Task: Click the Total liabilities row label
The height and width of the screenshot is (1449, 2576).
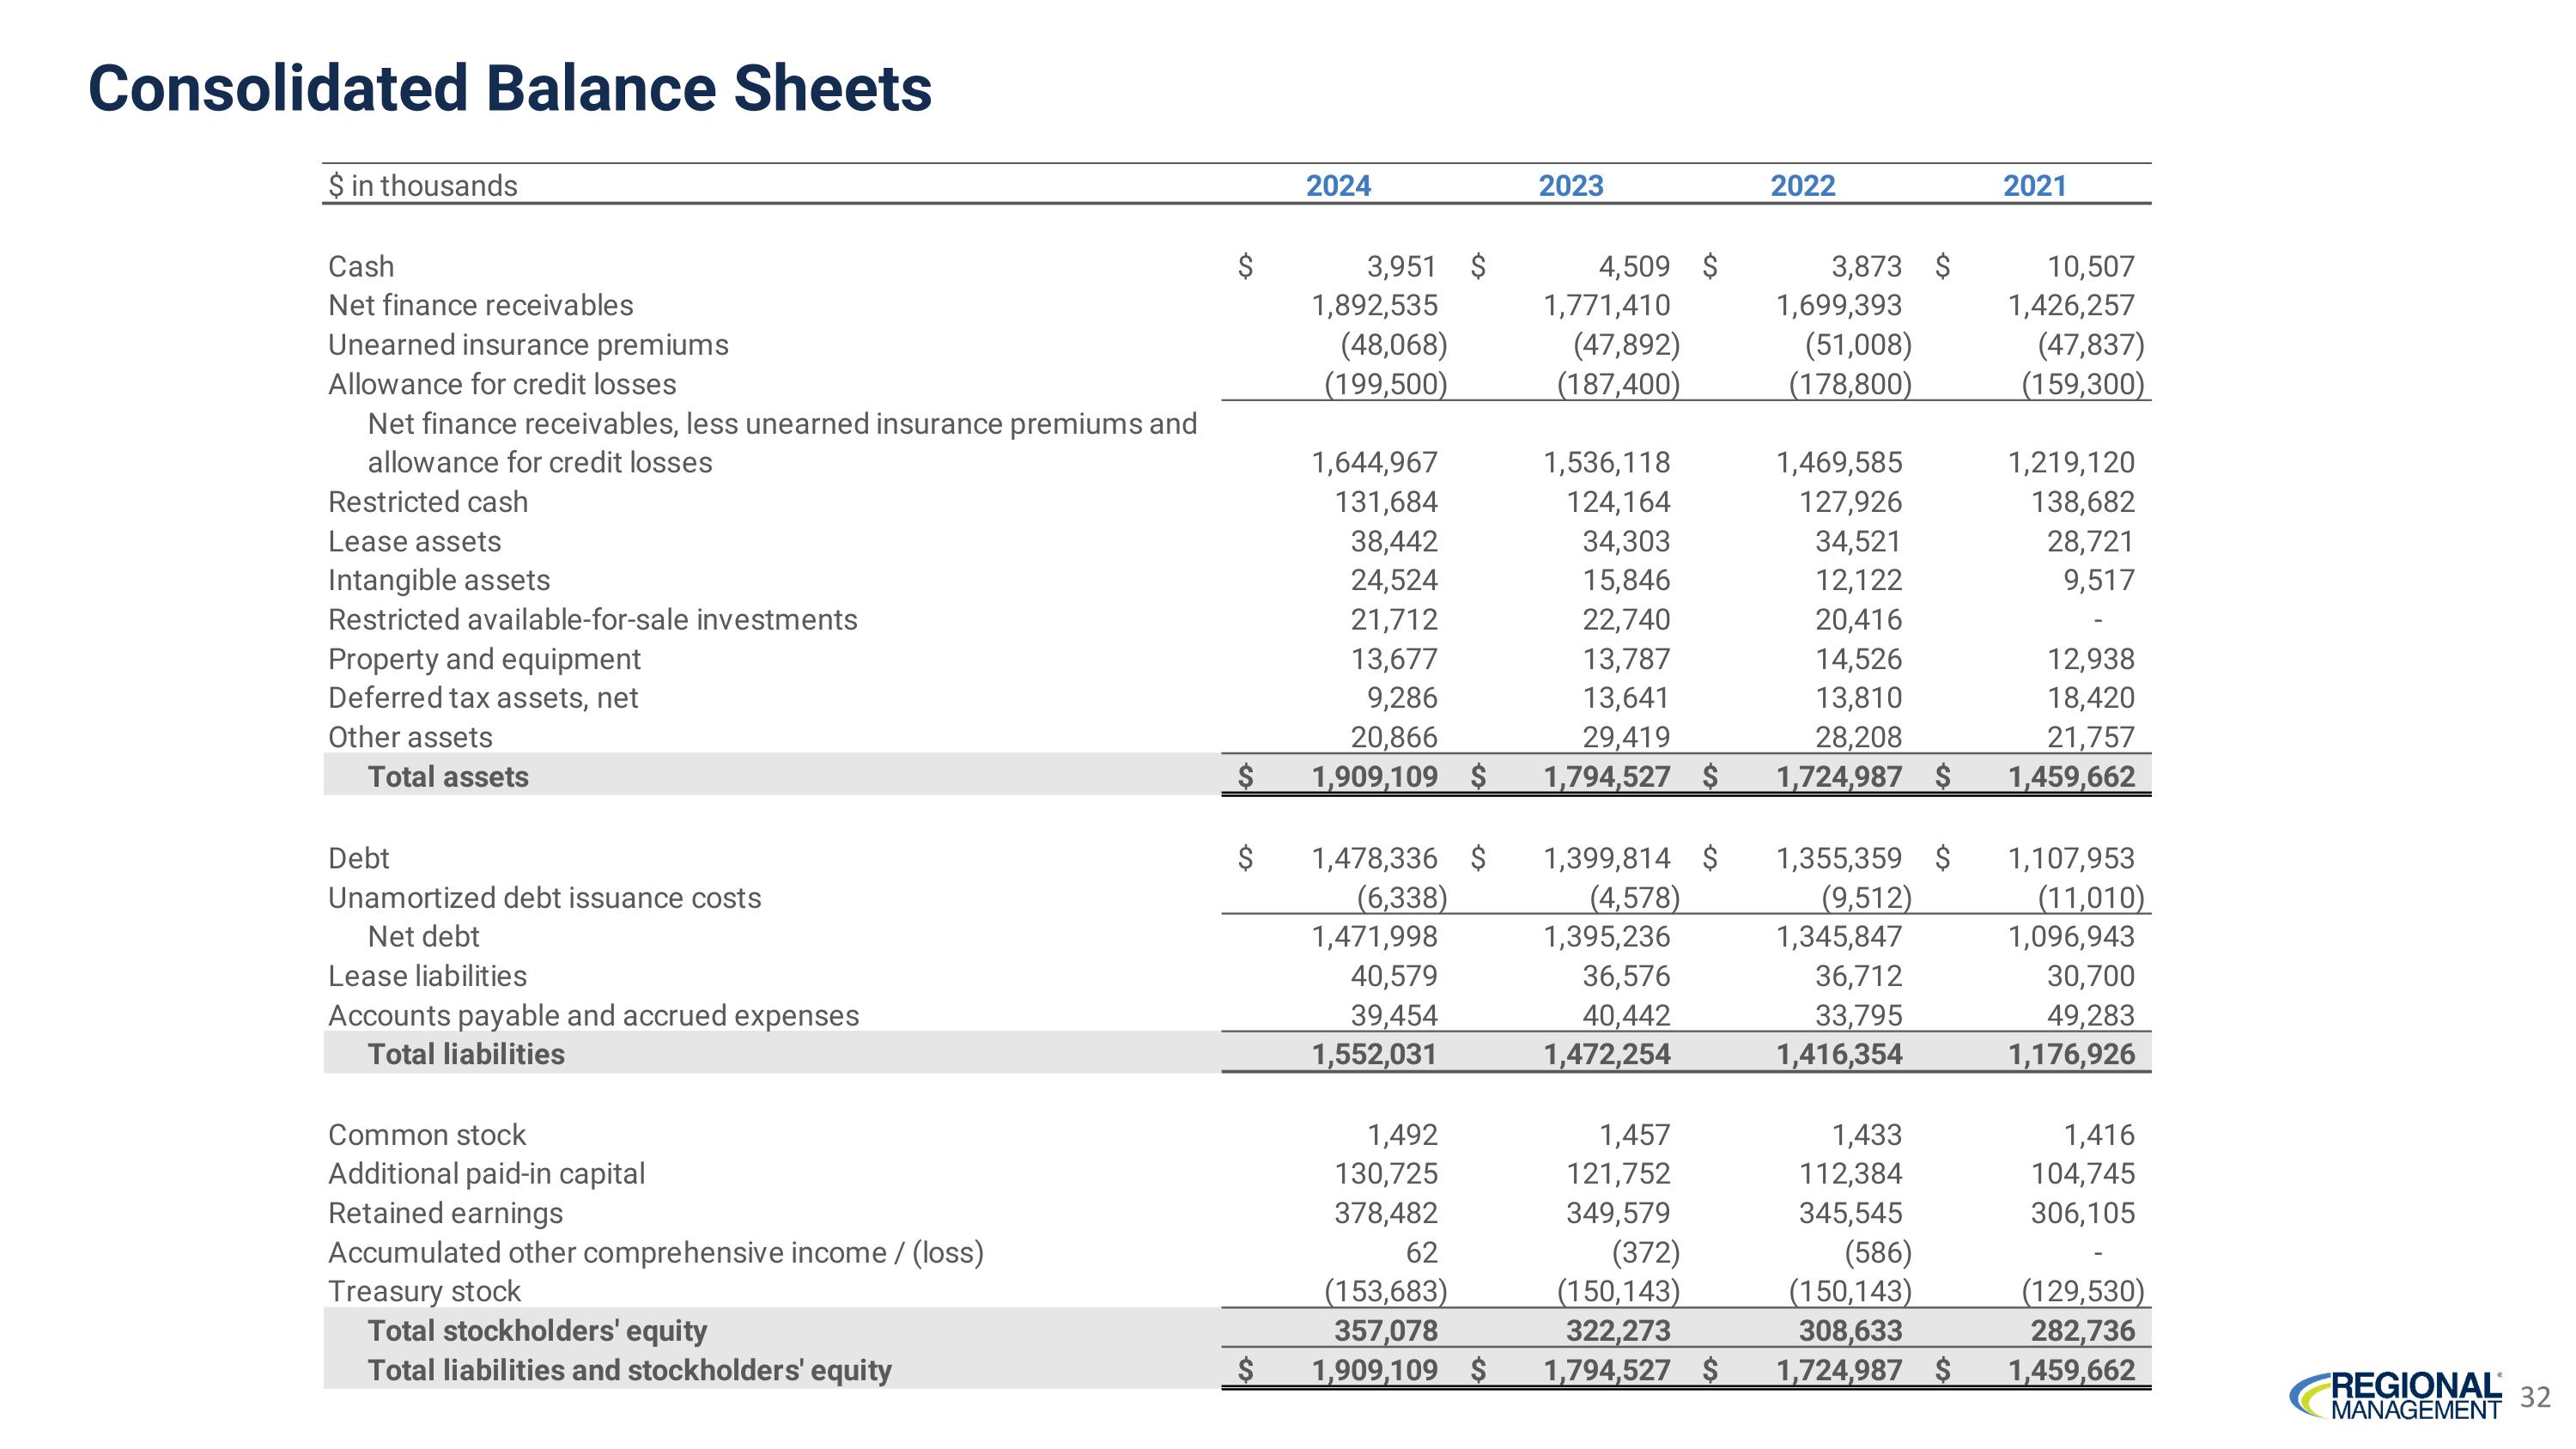Action: click(466, 1054)
